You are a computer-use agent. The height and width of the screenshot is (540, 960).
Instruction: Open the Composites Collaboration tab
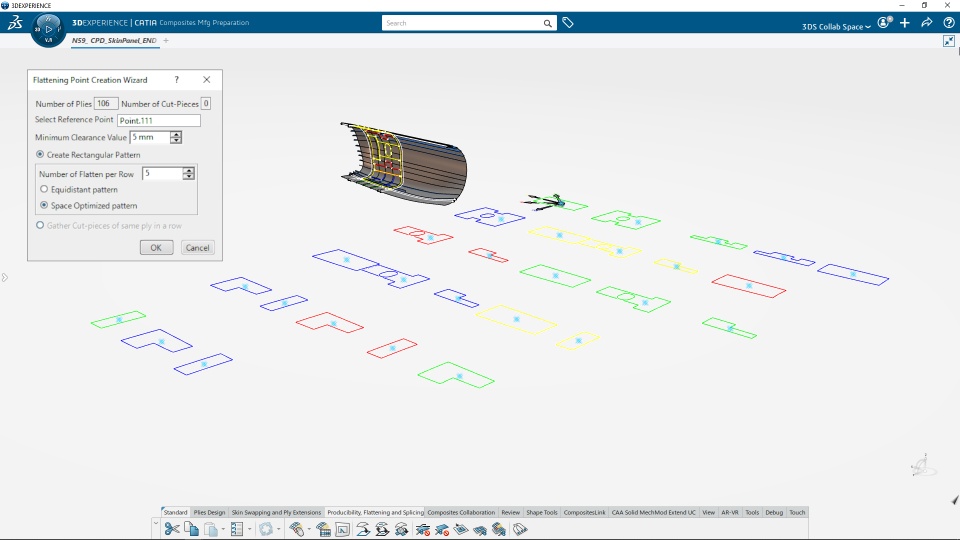coord(461,512)
